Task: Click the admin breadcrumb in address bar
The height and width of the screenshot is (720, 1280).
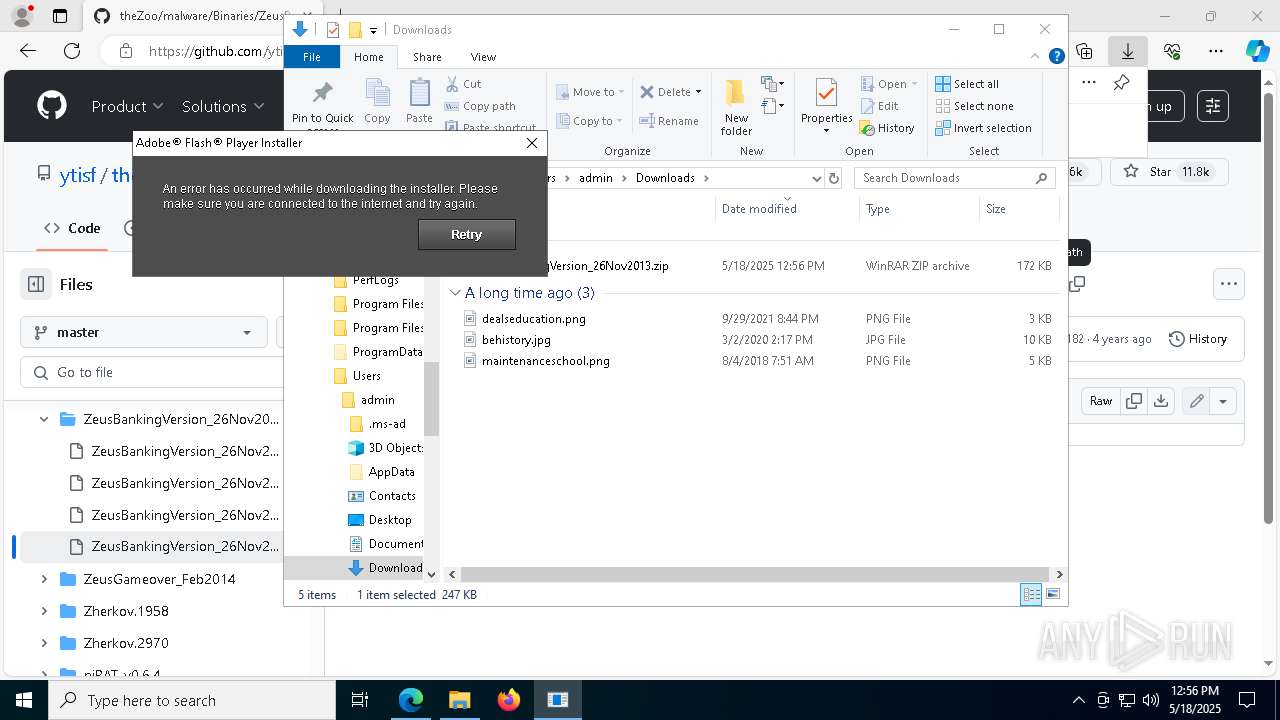Action: point(596,178)
